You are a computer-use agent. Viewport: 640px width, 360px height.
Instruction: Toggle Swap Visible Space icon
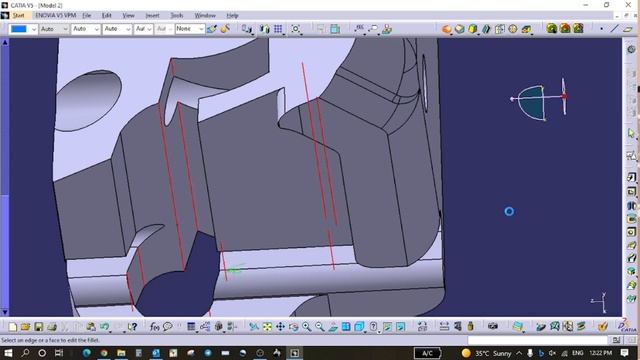[401, 327]
